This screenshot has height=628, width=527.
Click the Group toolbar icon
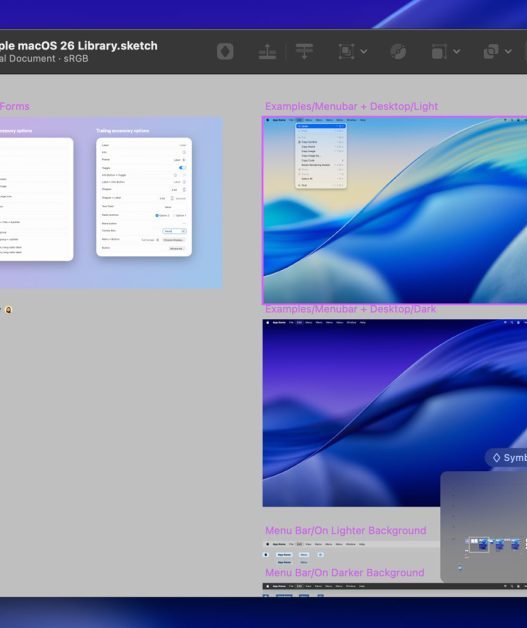coord(346,51)
